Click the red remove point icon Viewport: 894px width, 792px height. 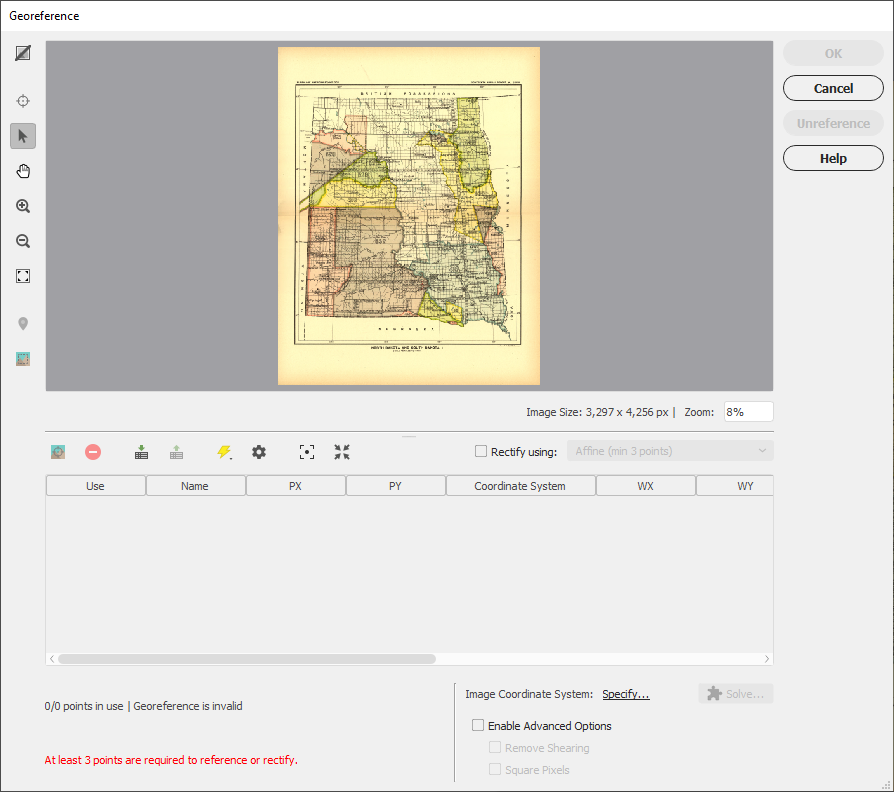93,452
